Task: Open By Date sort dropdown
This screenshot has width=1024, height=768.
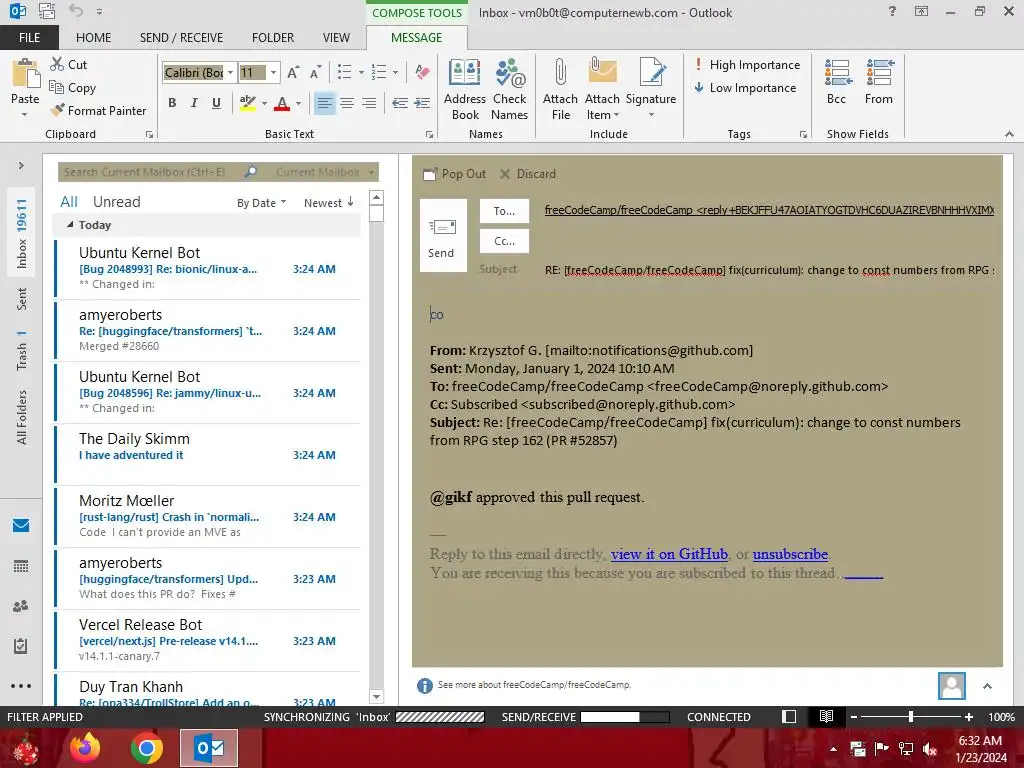Action: (x=261, y=203)
